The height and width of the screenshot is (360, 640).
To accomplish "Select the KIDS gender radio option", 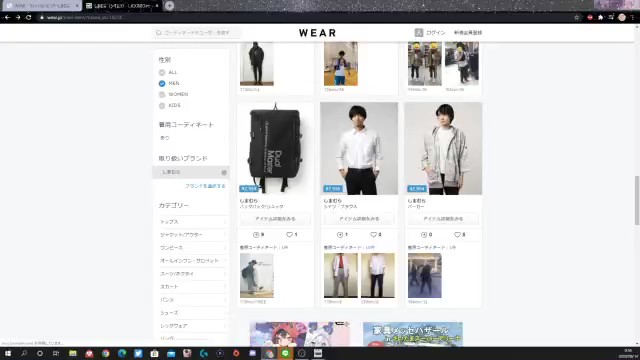I will [162, 106].
